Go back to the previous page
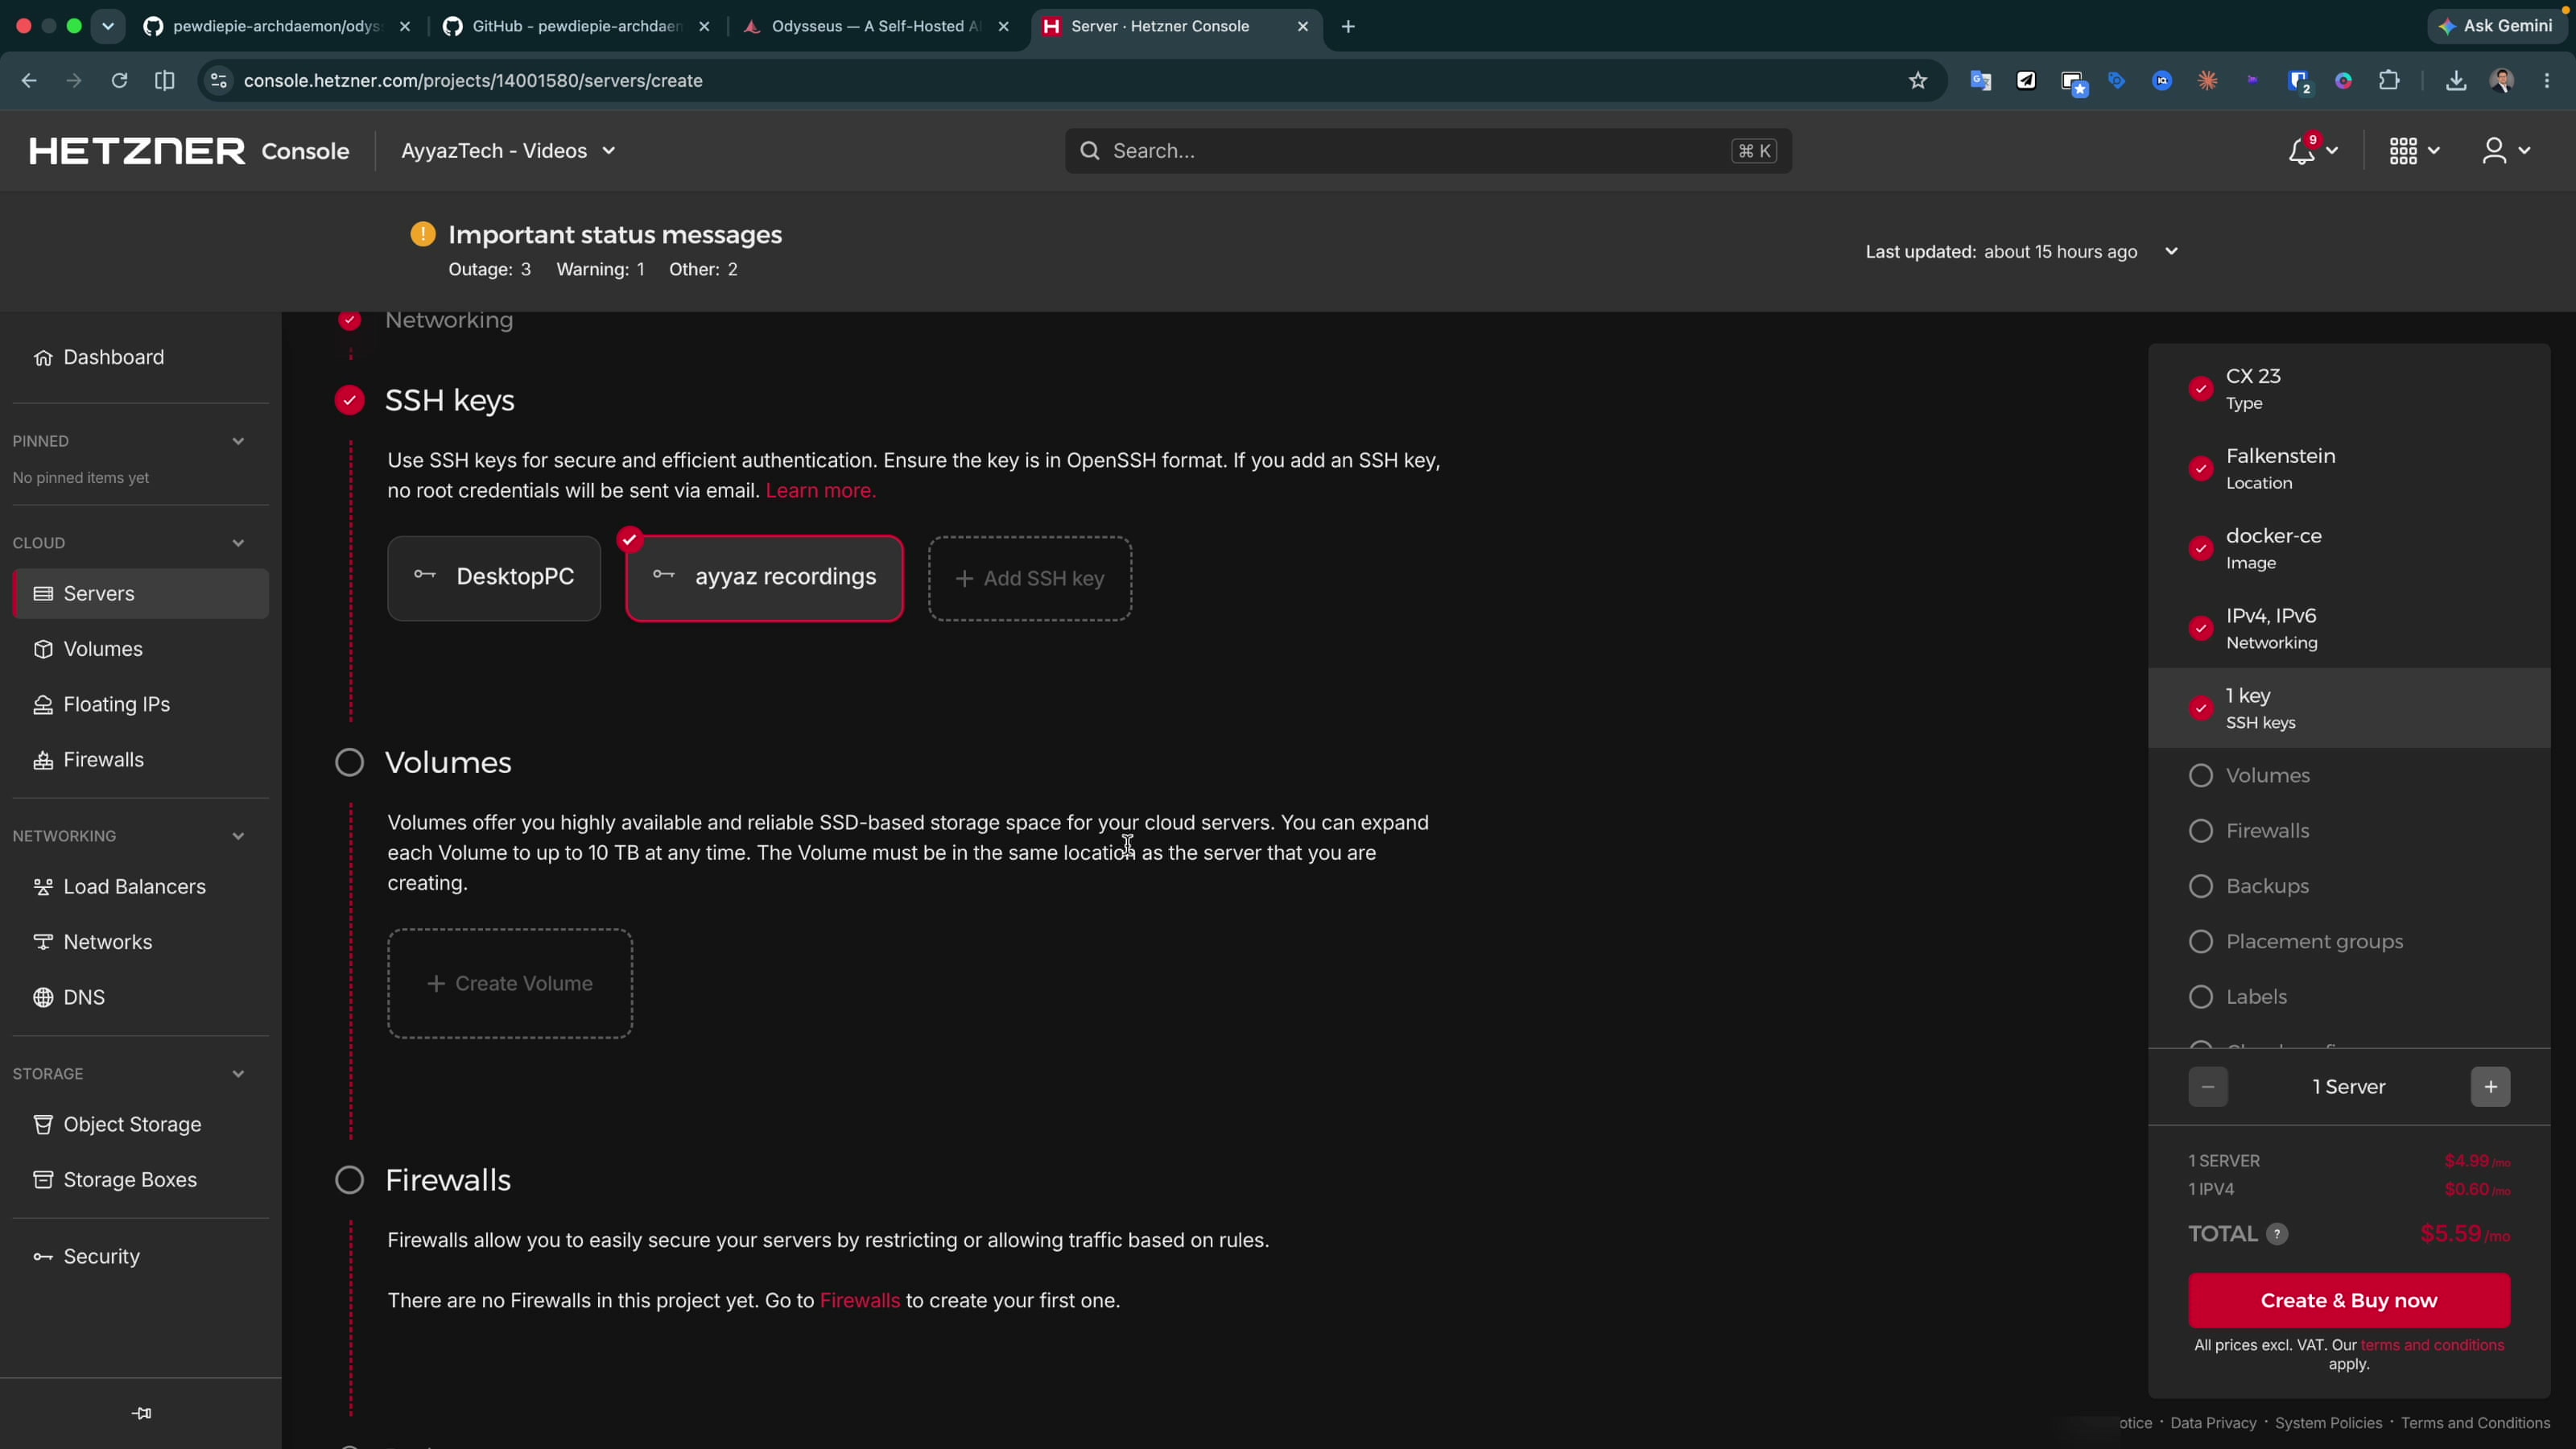Image resolution: width=2576 pixels, height=1449 pixels. [x=29, y=81]
